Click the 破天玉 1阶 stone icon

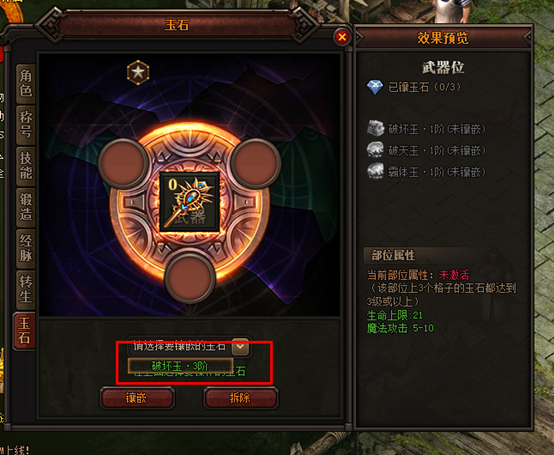(x=375, y=150)
